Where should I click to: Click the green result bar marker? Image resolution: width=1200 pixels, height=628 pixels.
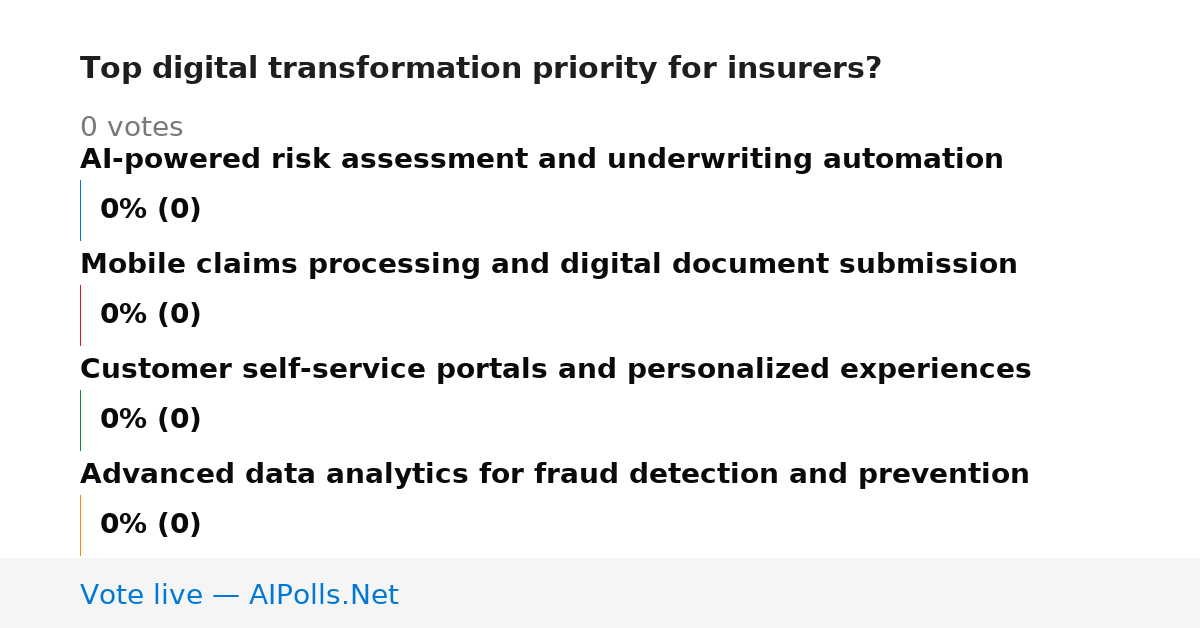tap(81, 420)
